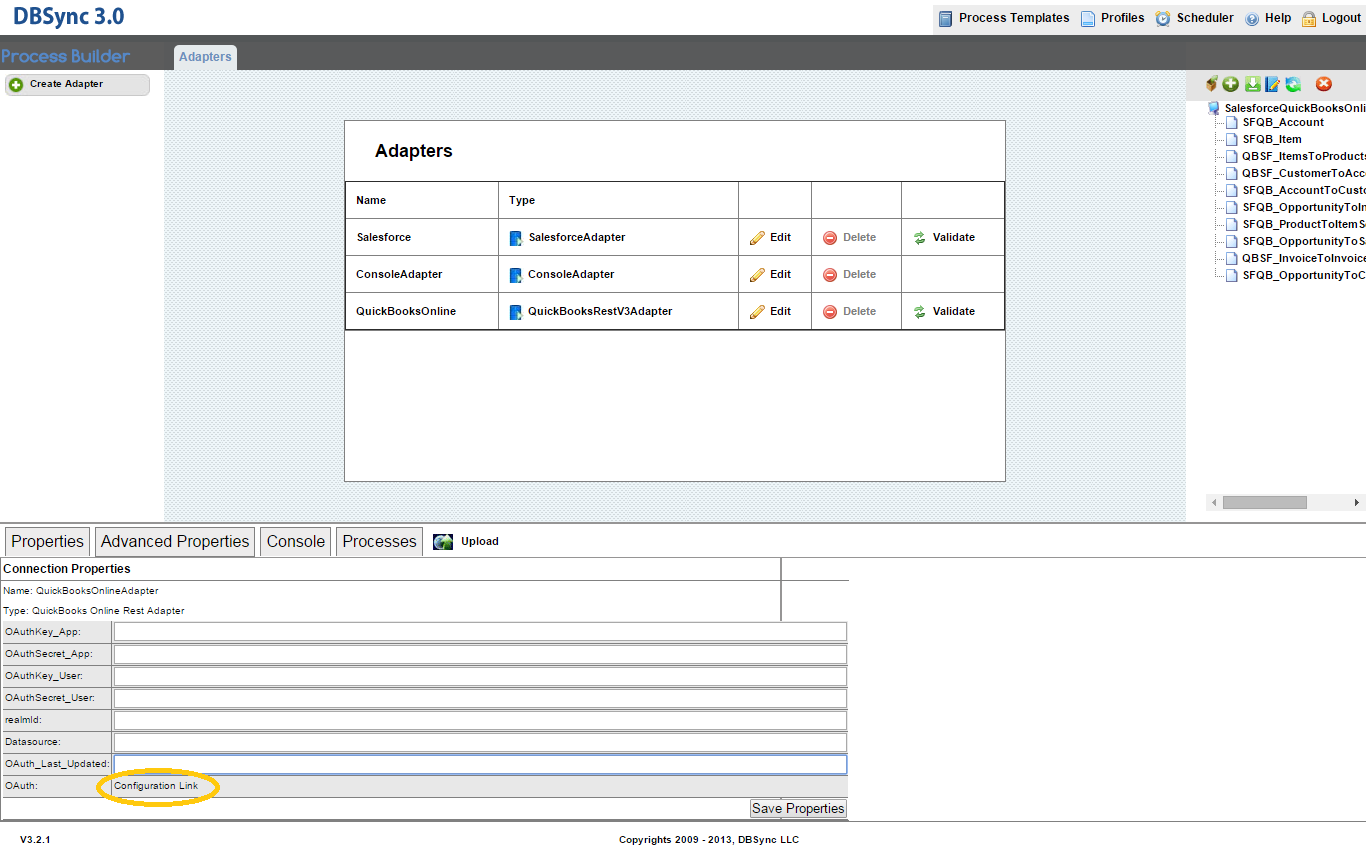Image resolution: width=1366 pixels, height=857 pixels.
Task: Click the SalesforceAdapter type icon
Action: click(x=516, y=238)
